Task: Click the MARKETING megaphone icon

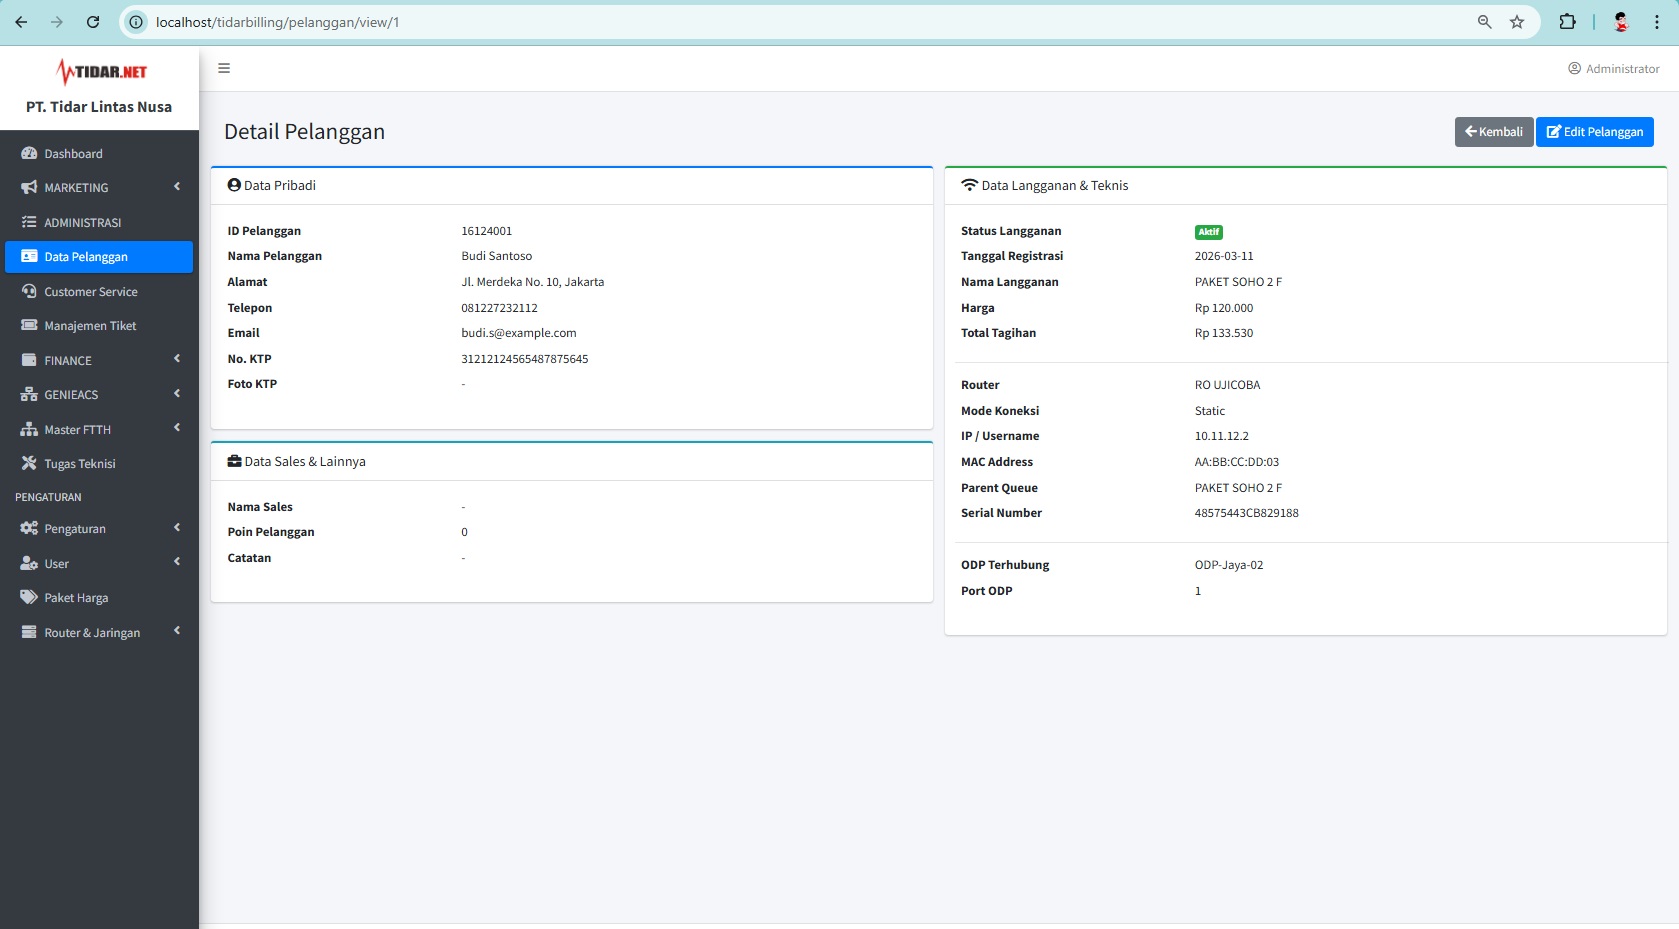Action: click(x=29, y=187)
